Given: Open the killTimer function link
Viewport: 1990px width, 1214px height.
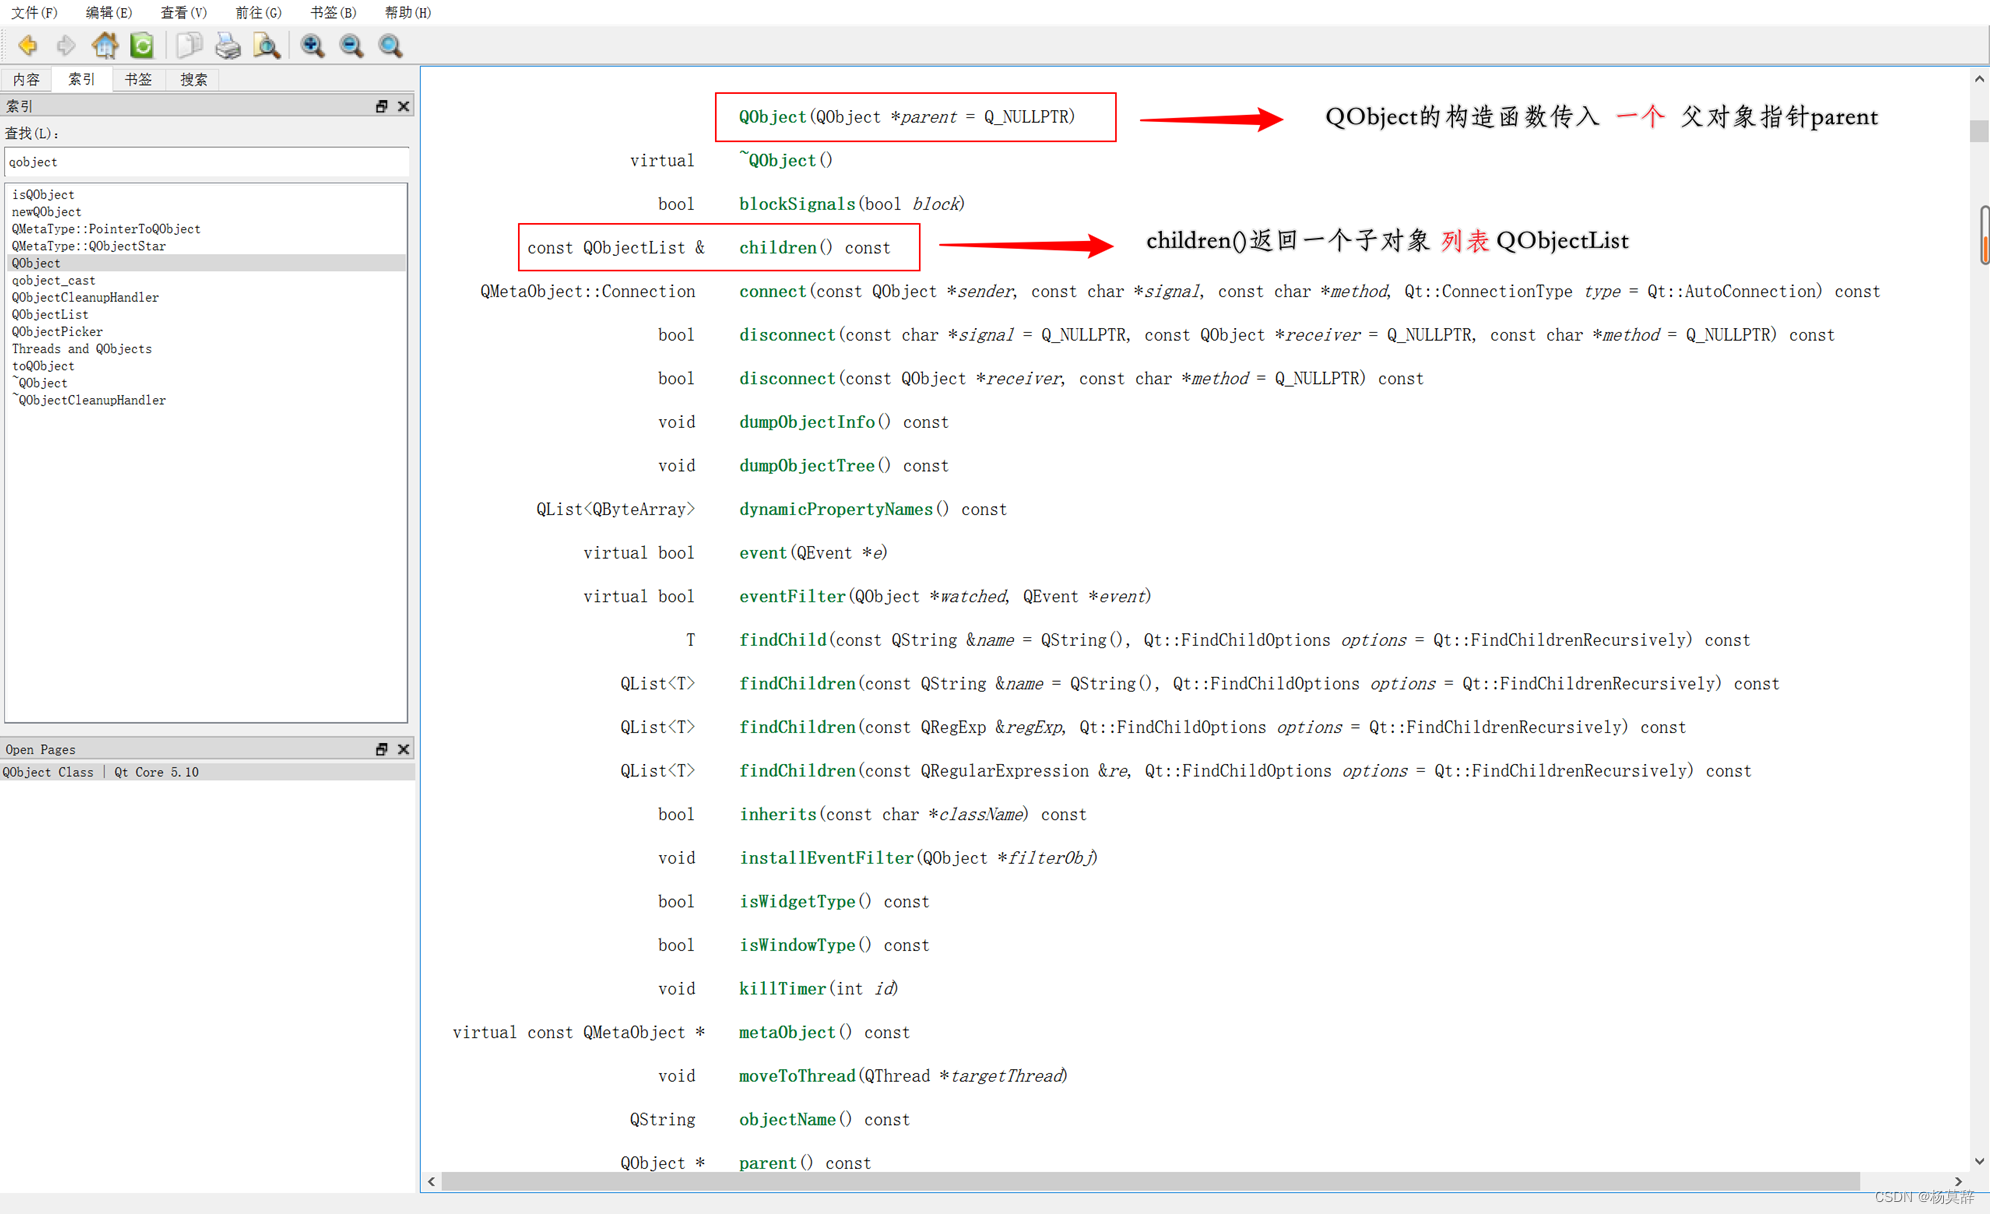Looking at the screenshot, I should (782, 989).
